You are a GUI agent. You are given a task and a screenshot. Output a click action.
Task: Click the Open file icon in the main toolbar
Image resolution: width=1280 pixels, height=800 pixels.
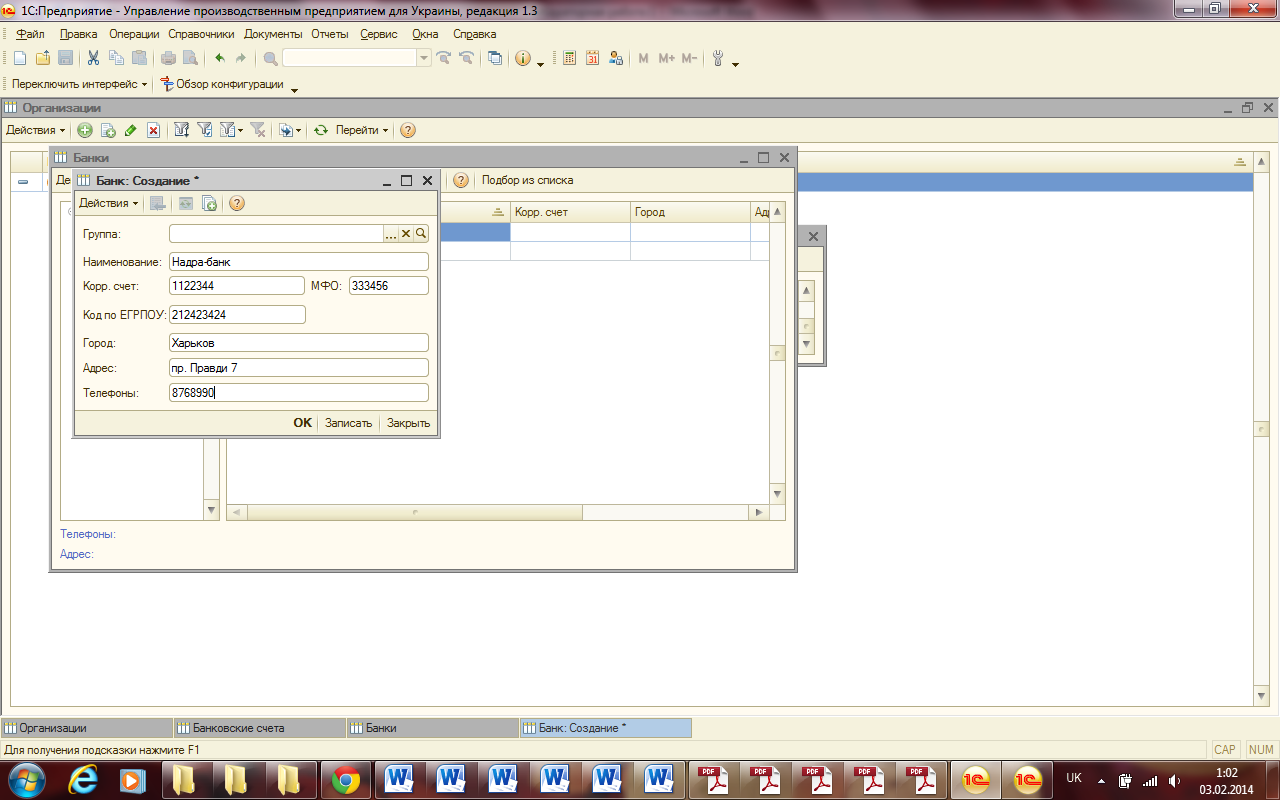(x=43, y=58)
